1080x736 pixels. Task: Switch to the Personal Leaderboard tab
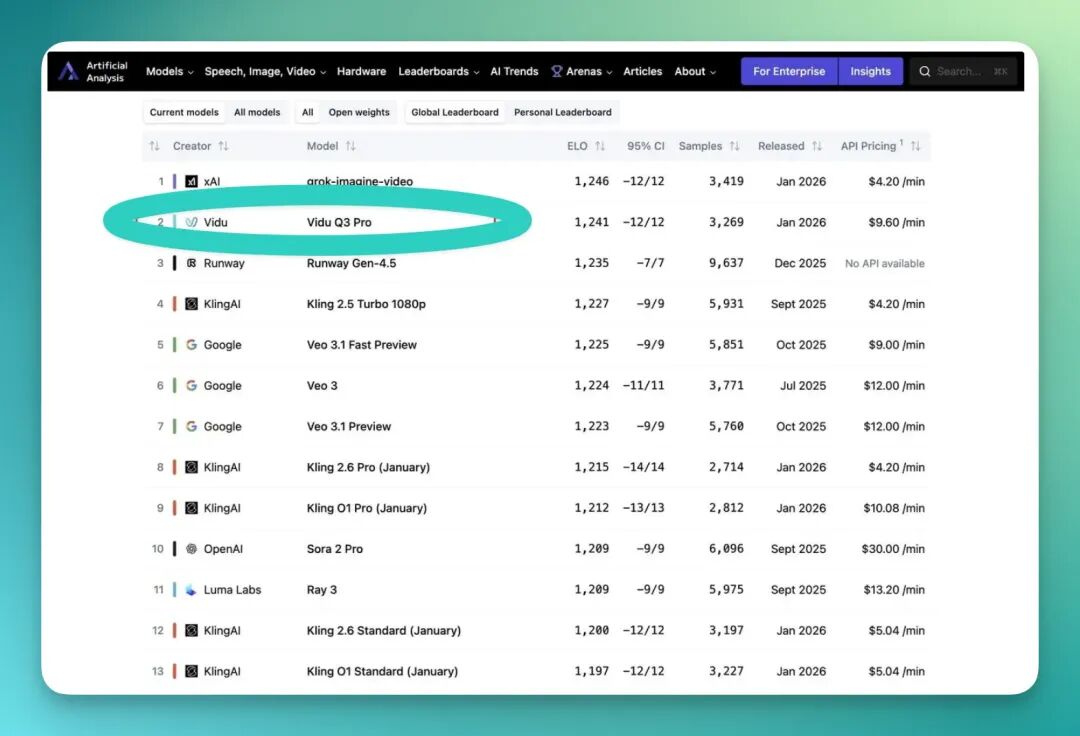click(x=563, y=112)
